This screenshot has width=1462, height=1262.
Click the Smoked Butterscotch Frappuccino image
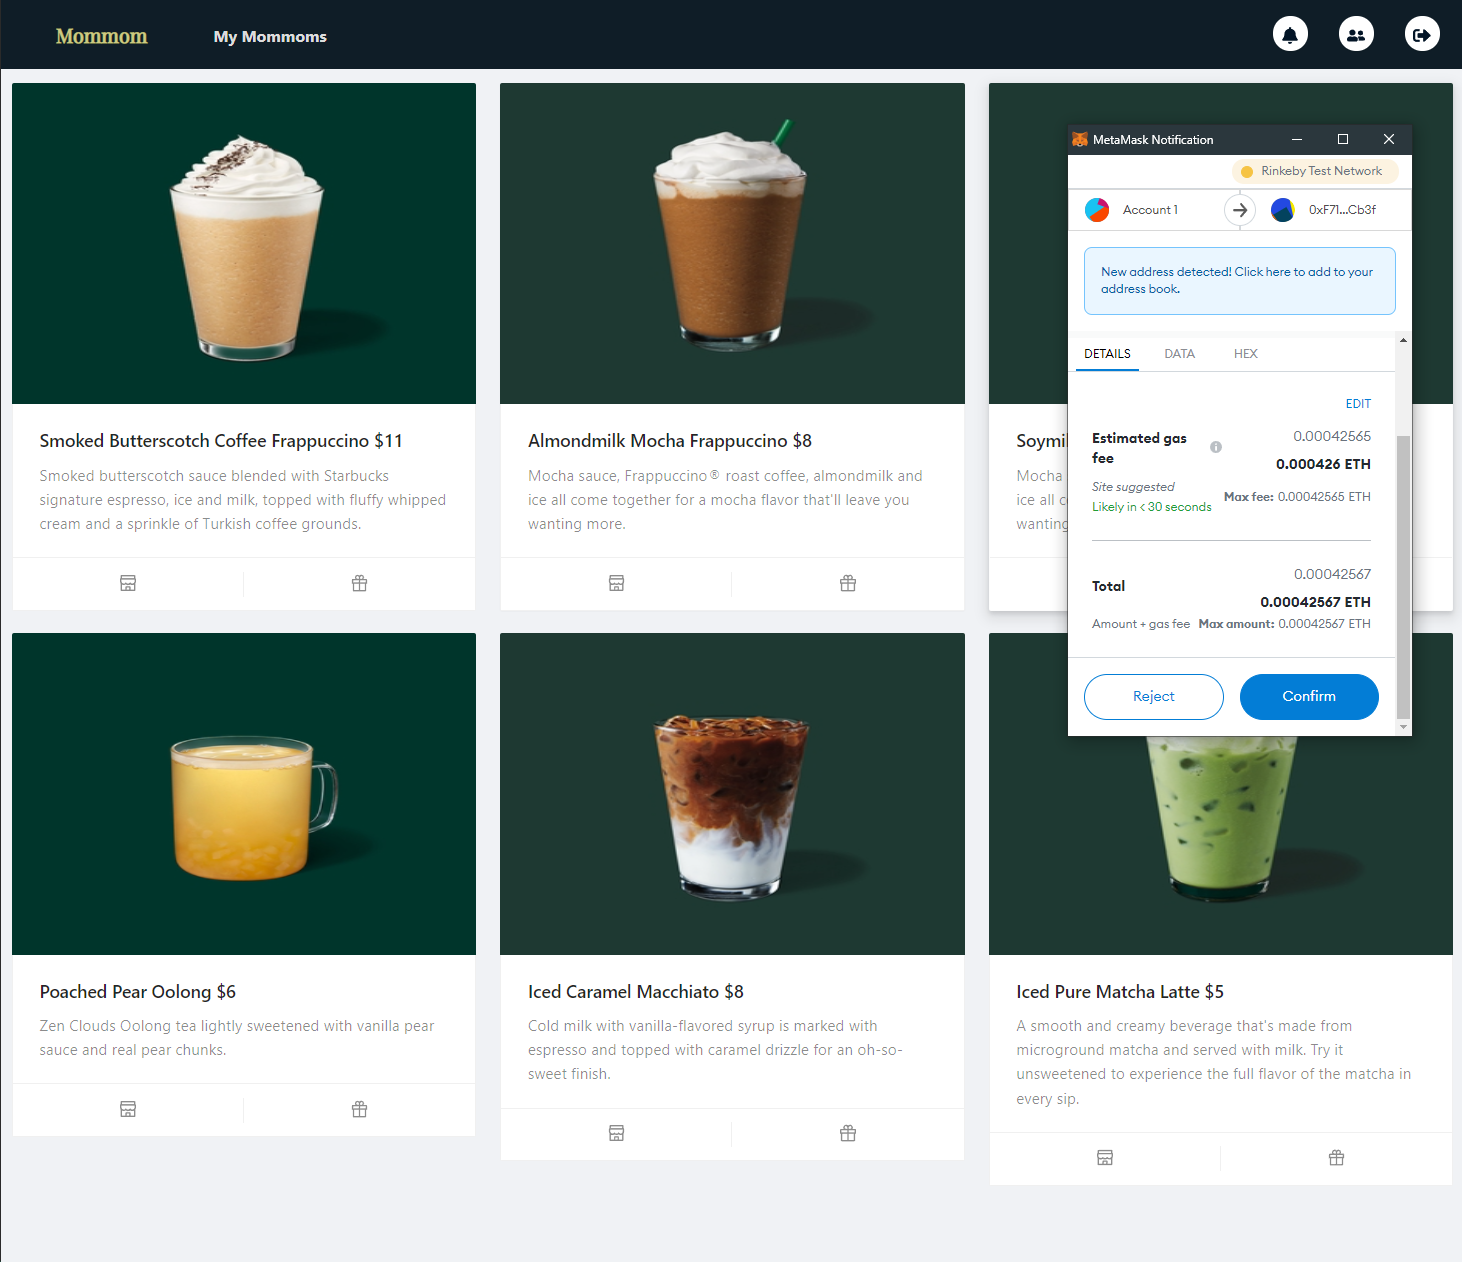point(244,244)
